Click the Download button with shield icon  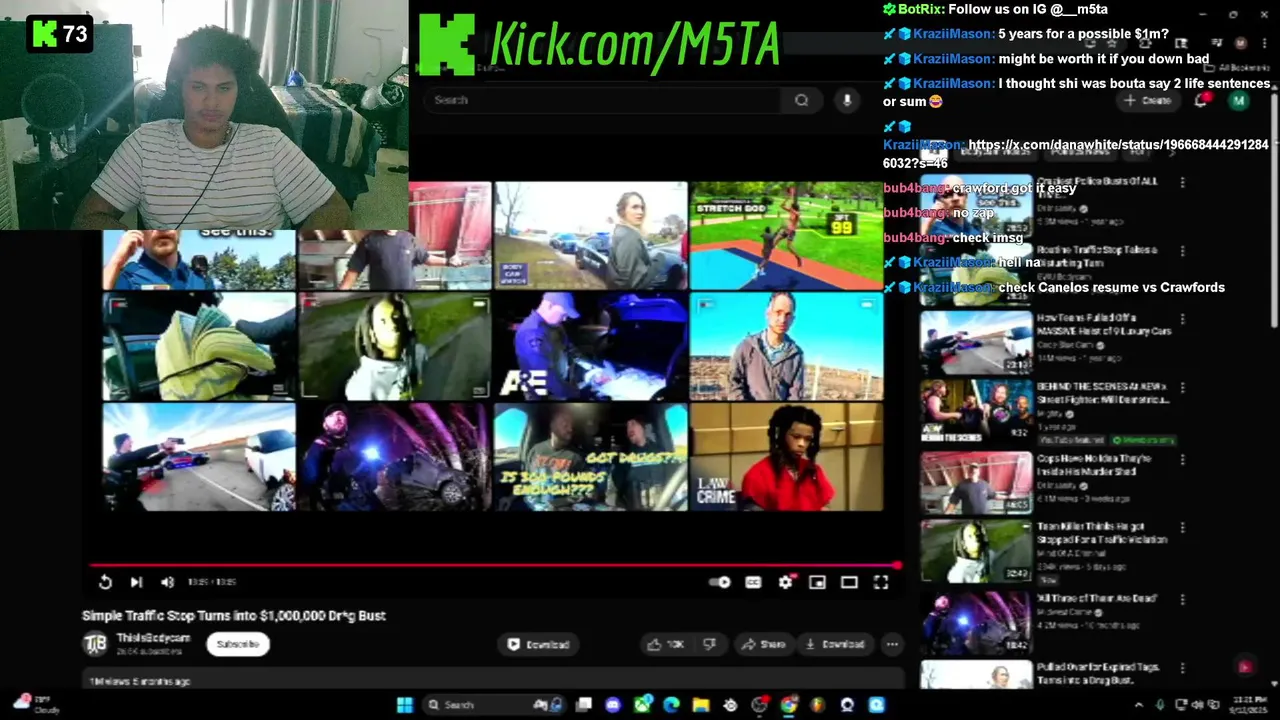[x=539, y=645]
